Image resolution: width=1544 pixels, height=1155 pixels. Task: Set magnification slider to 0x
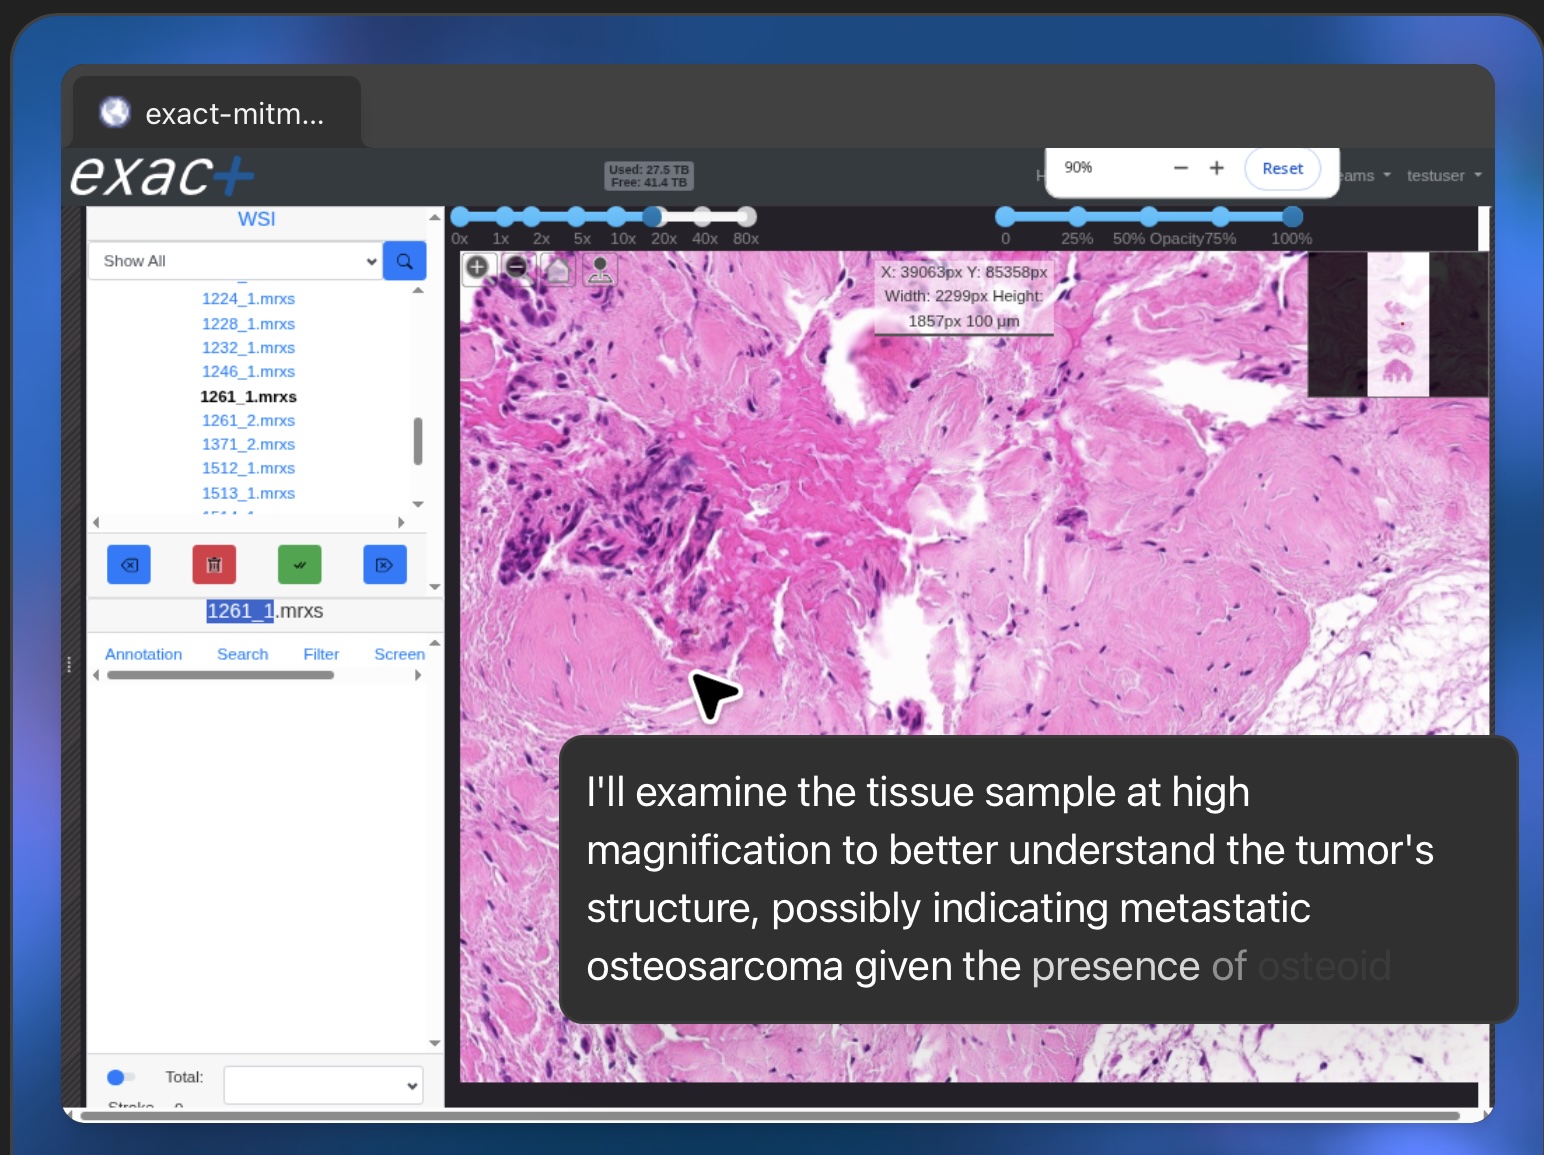(x=460, y=216)
